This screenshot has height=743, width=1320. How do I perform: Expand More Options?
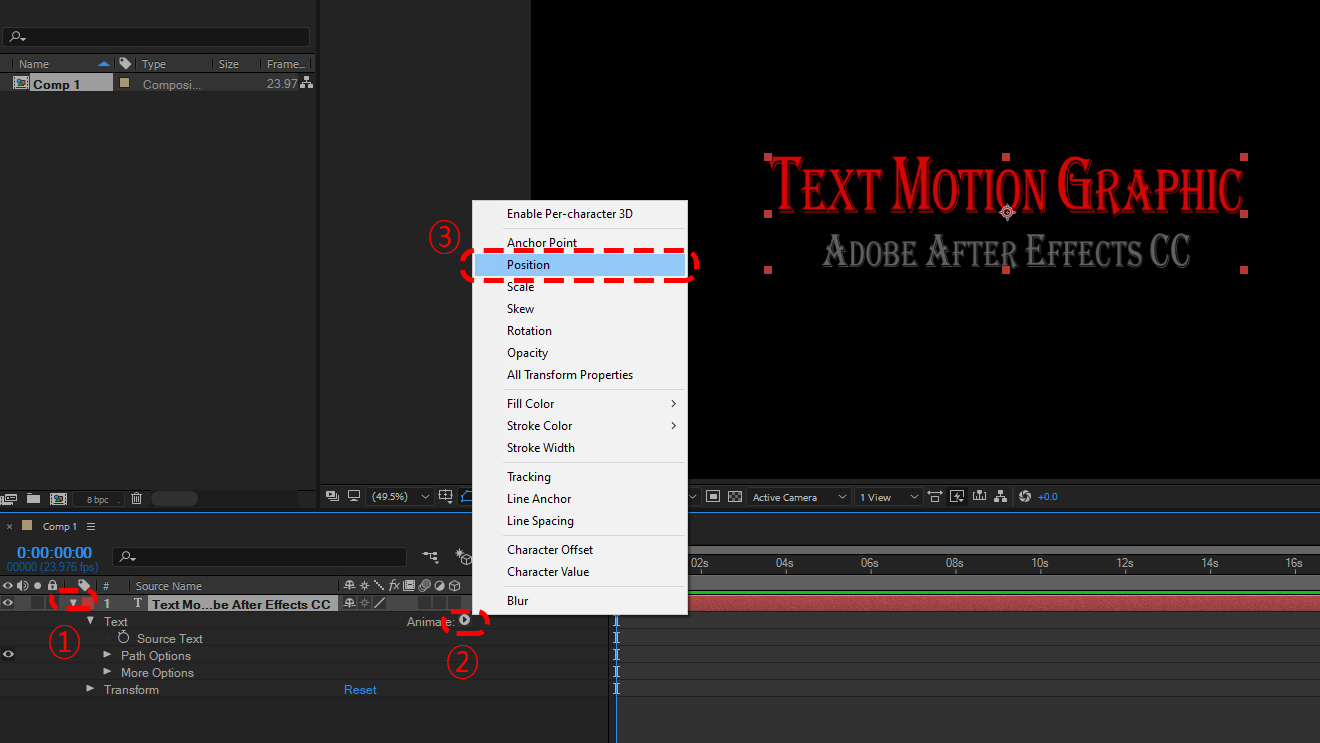pyautogui.click(x=107, y=672)
